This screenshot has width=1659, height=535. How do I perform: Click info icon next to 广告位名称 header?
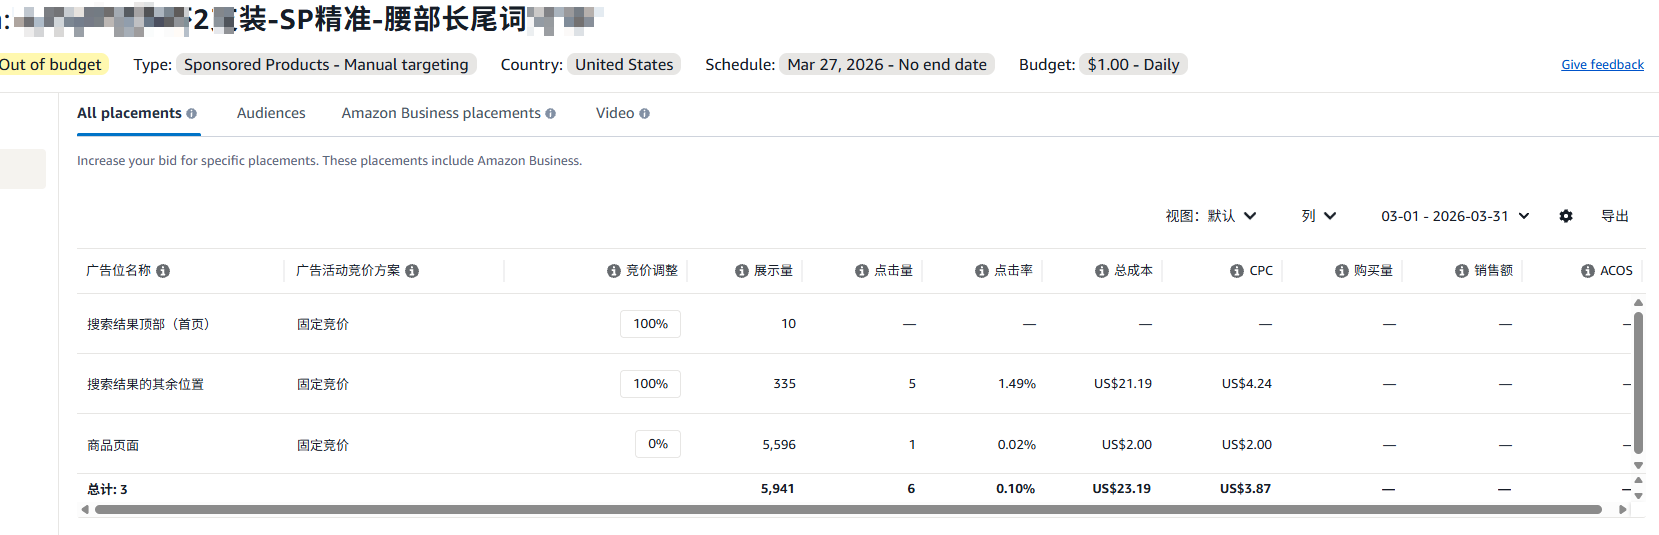tap(163, 271)
